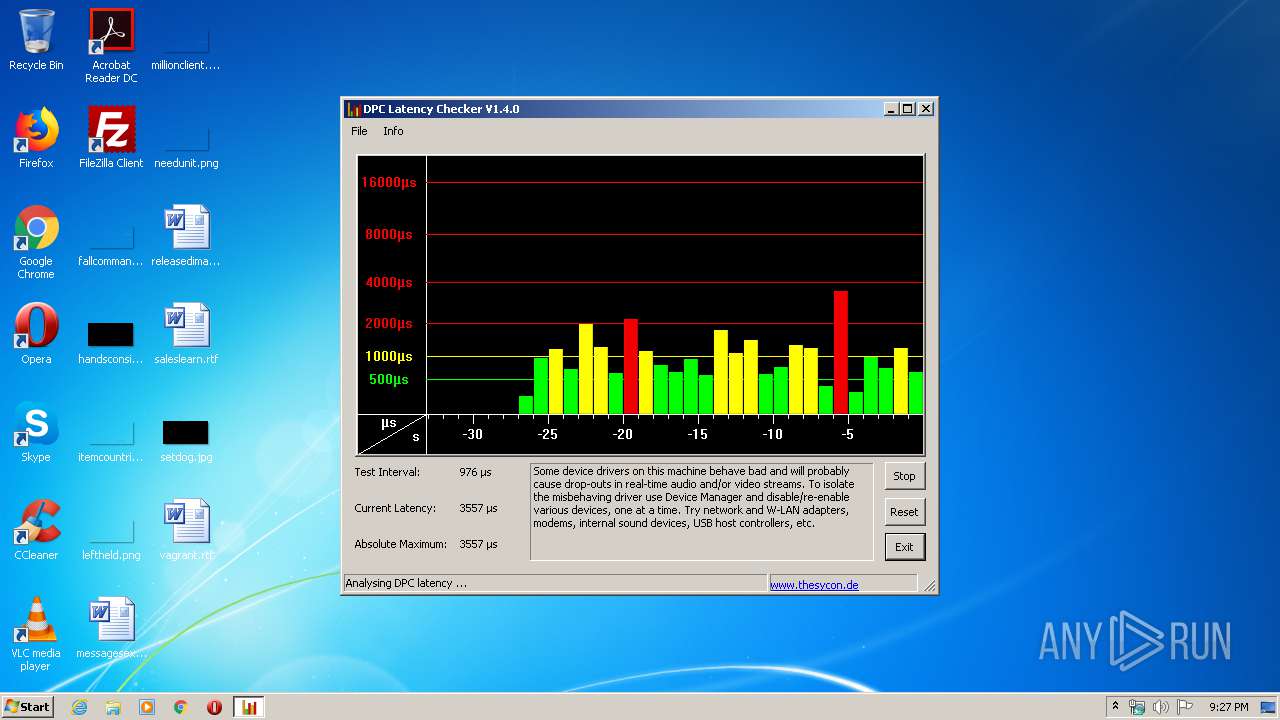Show hidden tray icons arrow
The width and height of the screenshot is (1280, 720).
click(1115, 707)
